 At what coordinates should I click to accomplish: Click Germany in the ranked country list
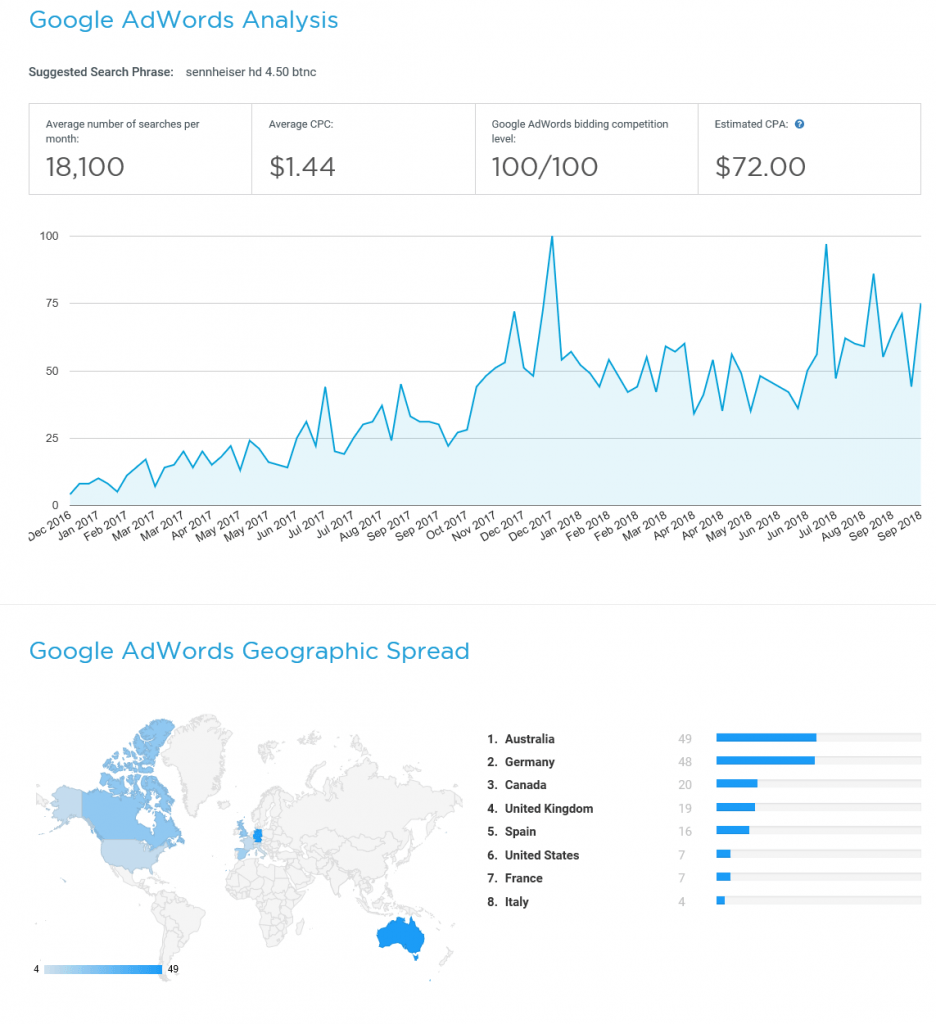tap(530, 762)
